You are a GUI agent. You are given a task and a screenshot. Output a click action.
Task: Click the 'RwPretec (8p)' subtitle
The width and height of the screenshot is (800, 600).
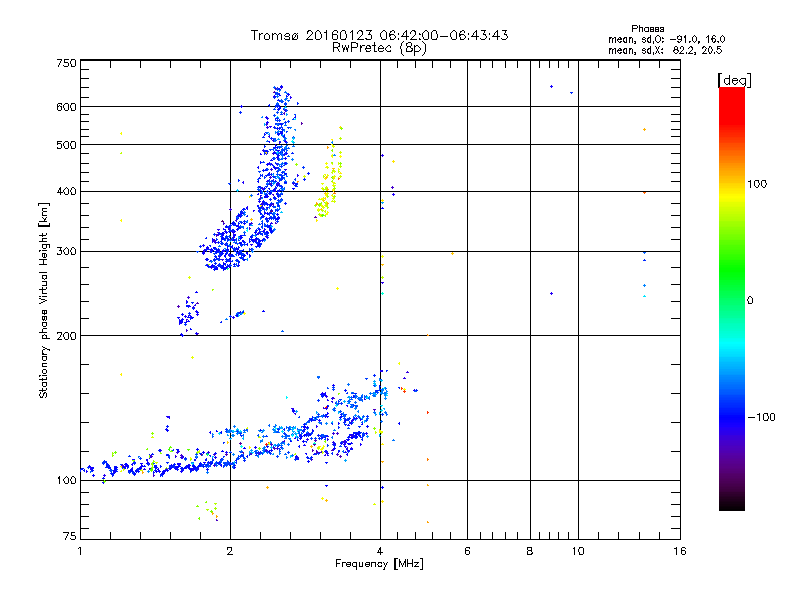point(379,48)
